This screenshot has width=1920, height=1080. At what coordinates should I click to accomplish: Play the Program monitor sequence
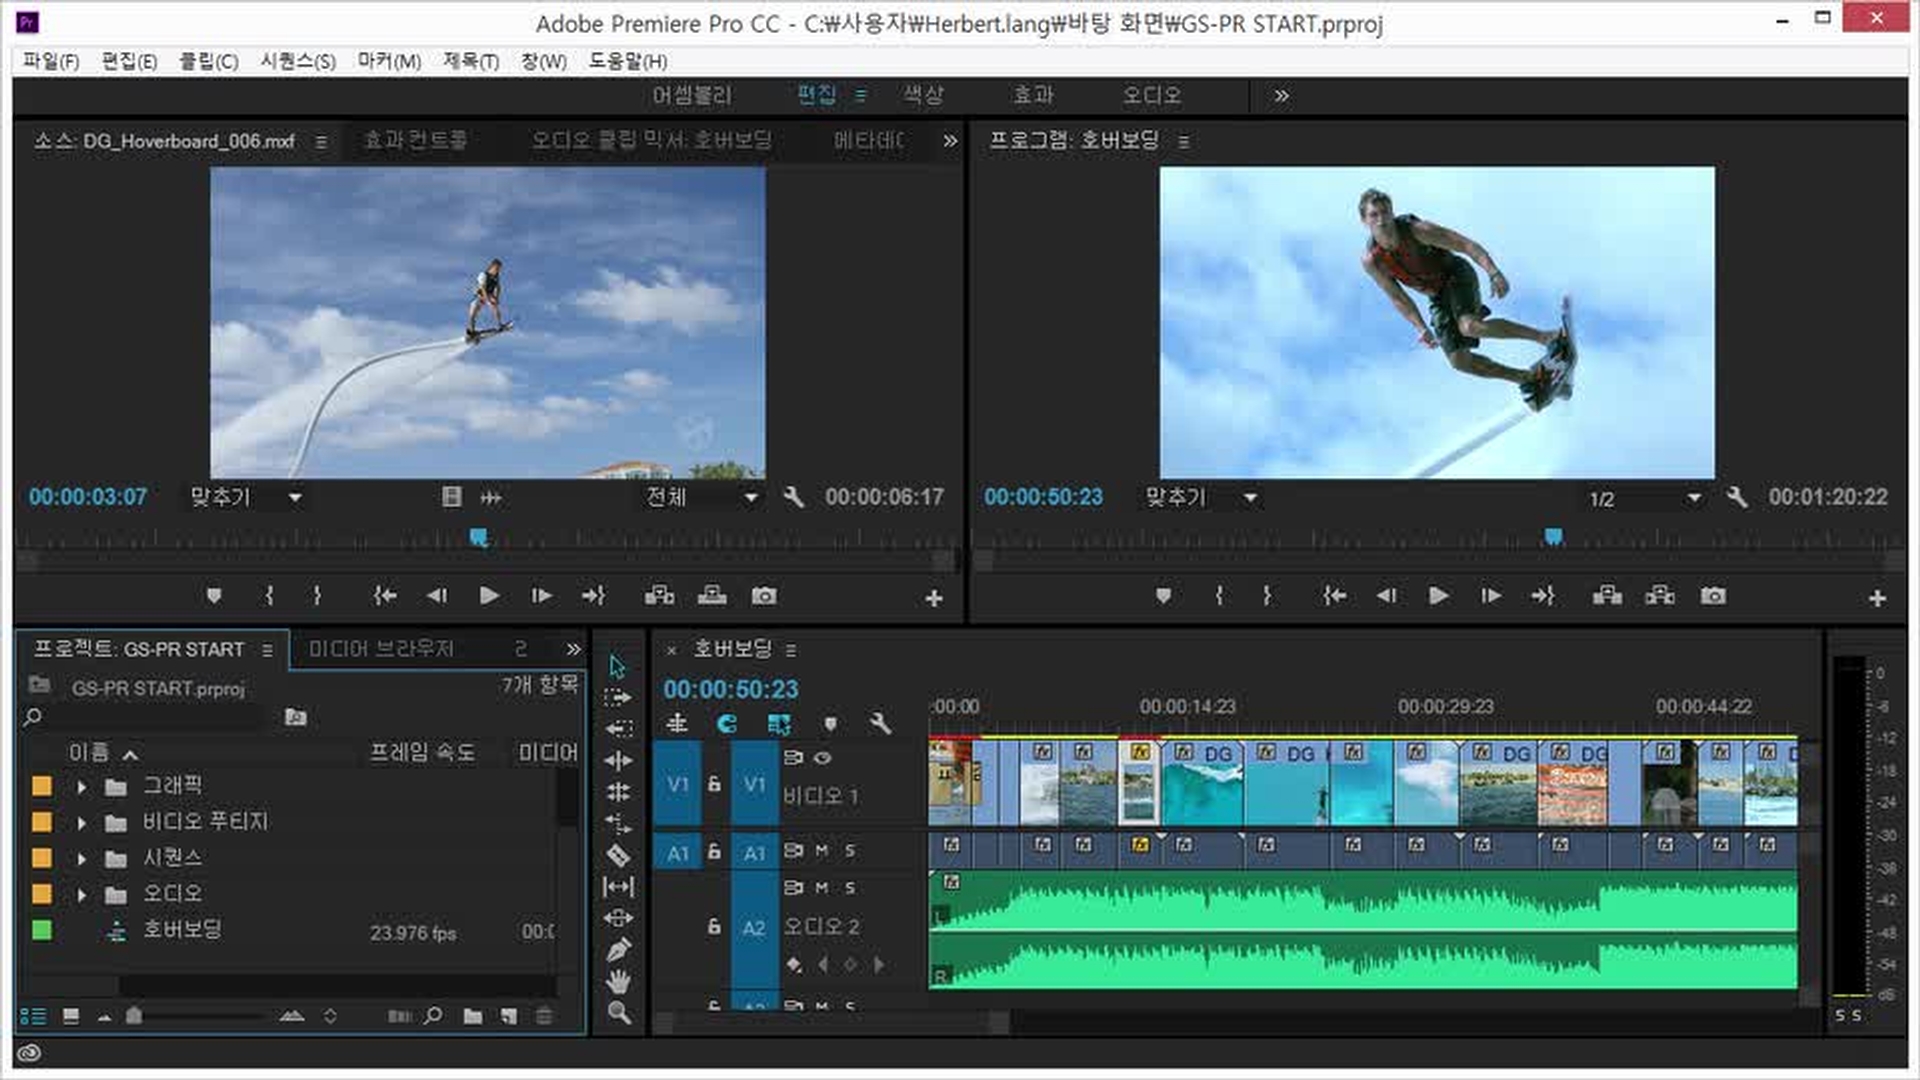point(1438,596)
